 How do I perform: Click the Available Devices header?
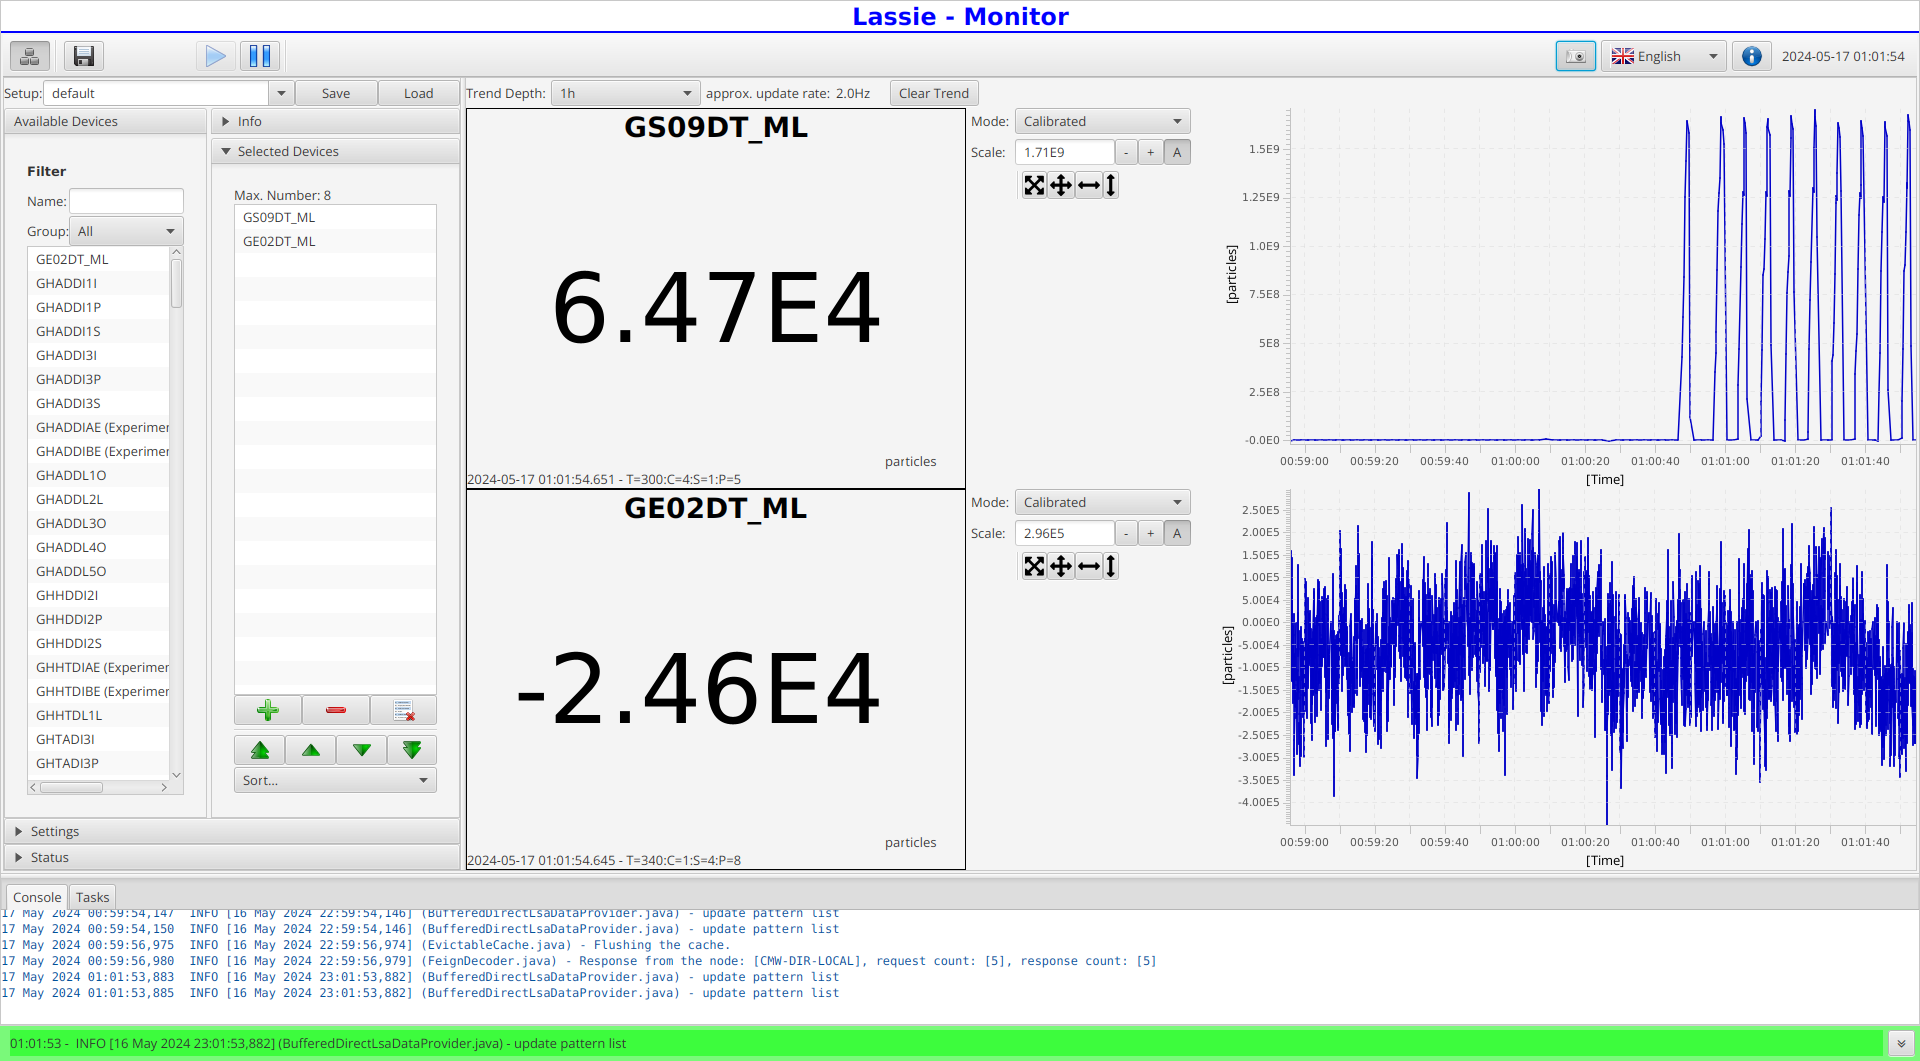[x=105, y=121]
